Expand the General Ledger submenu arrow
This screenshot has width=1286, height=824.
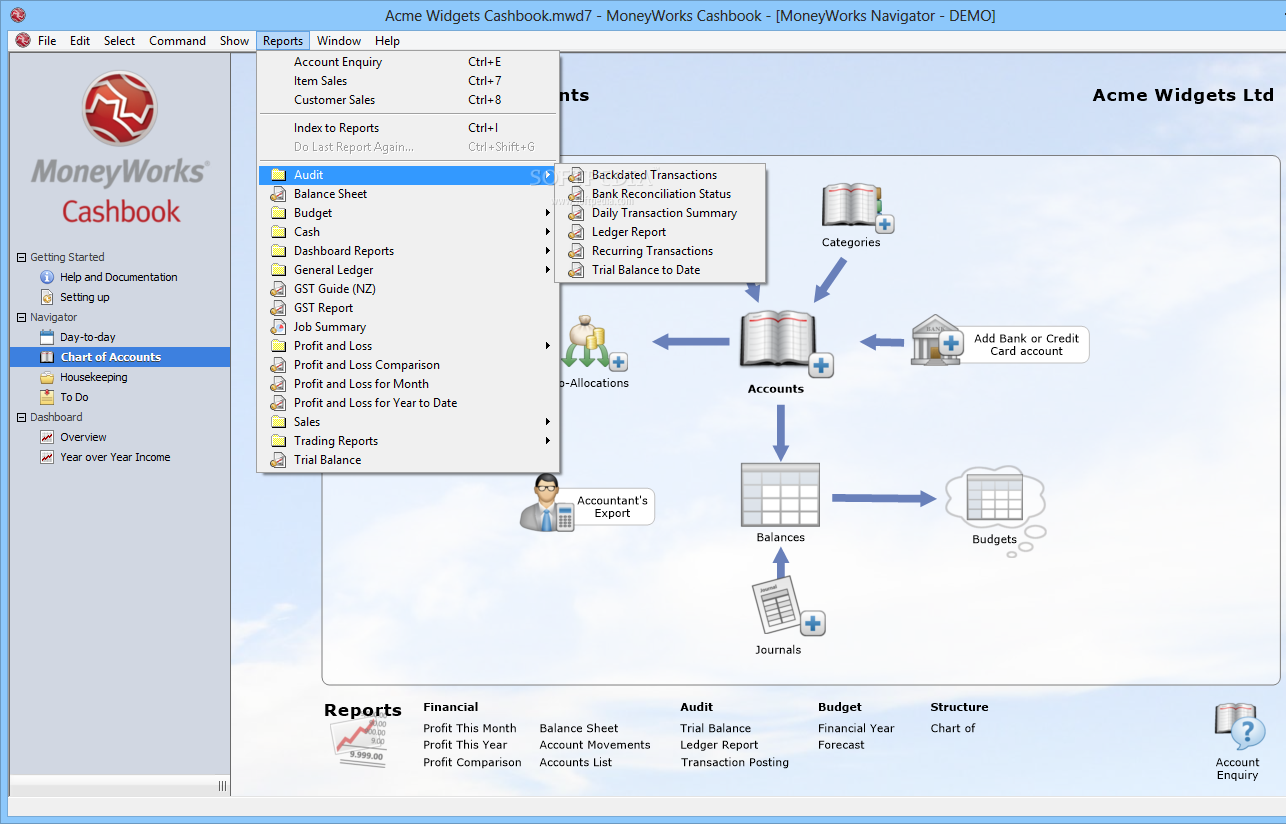tap(548, 270)
